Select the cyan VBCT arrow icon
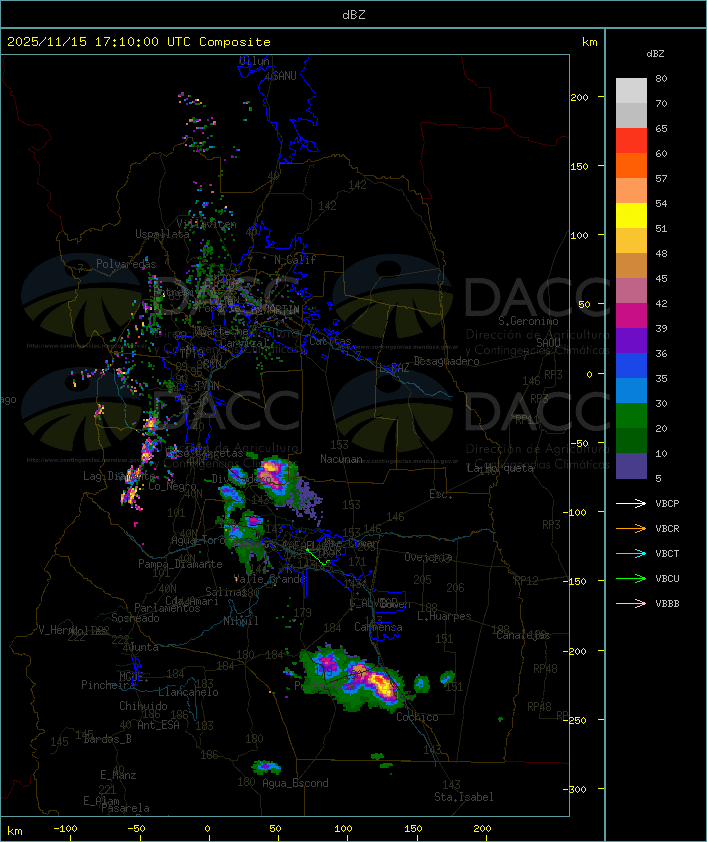Screen dimensions: 707x842 click(631, 553)
